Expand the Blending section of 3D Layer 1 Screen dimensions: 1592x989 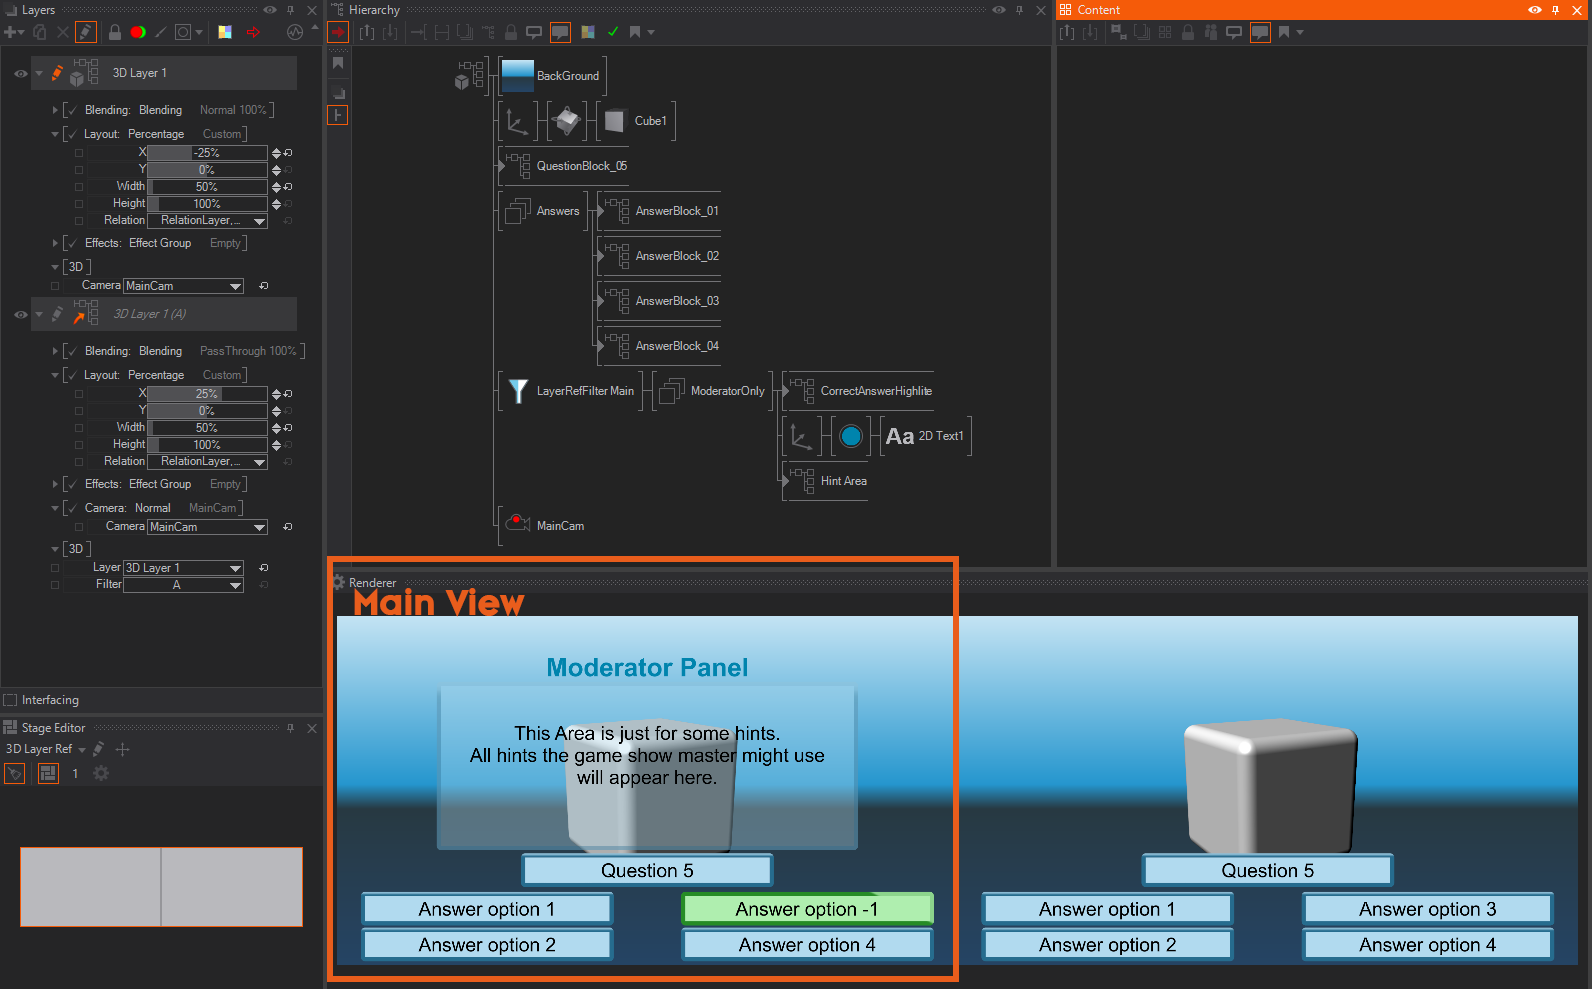click(55, 110)
